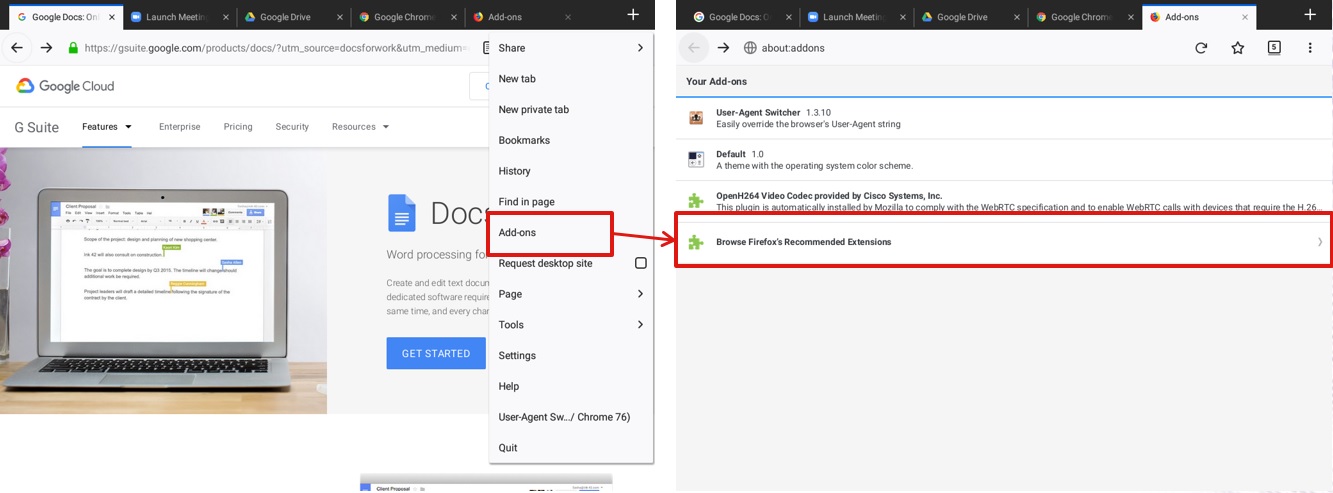Close the Add-ons tab in right window
This screenshot has width=1333, height=493.
point(1246,17)
